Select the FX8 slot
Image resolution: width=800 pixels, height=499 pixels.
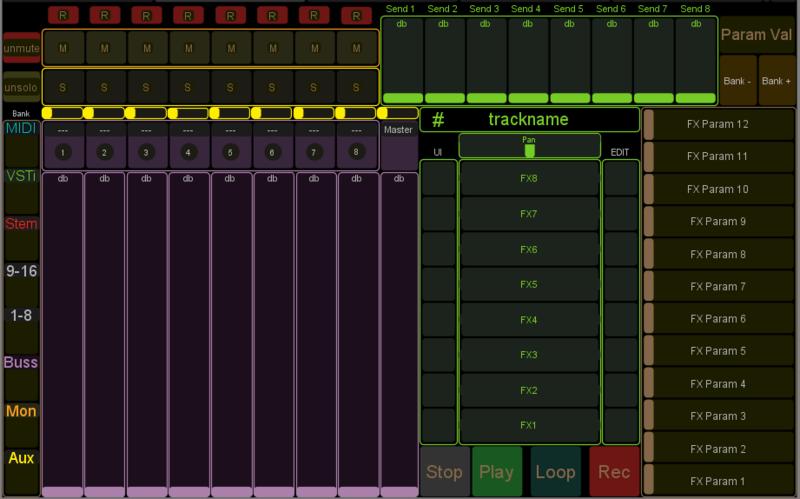pos(529,179)
